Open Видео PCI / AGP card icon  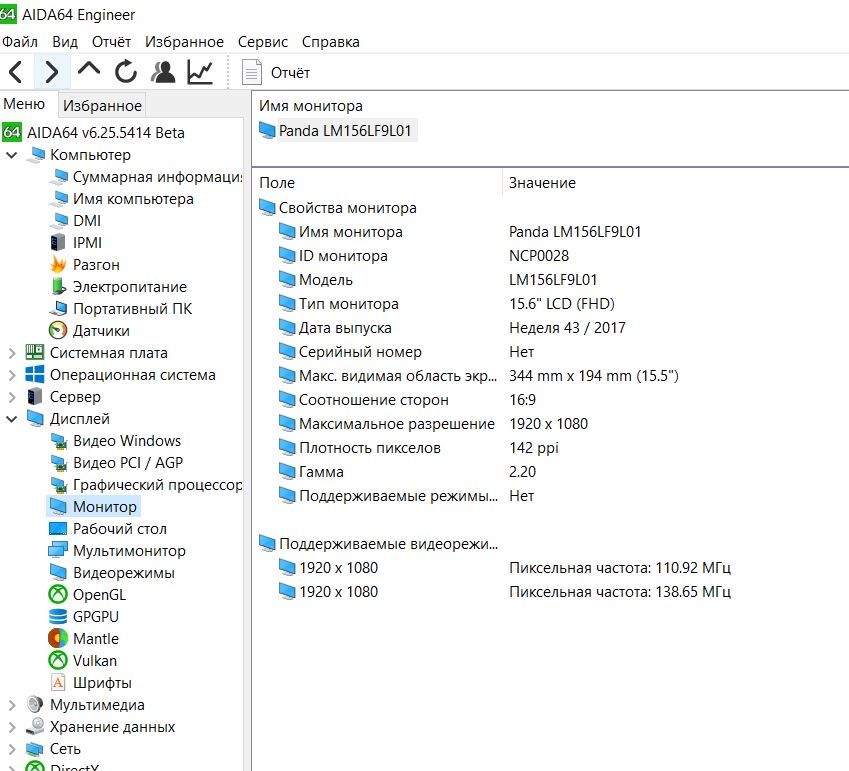coord(58,463)
